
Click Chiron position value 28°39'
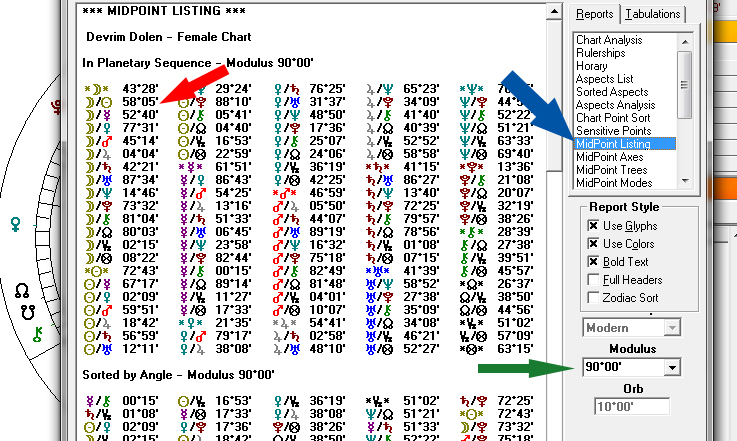click(x=516, y=232)
